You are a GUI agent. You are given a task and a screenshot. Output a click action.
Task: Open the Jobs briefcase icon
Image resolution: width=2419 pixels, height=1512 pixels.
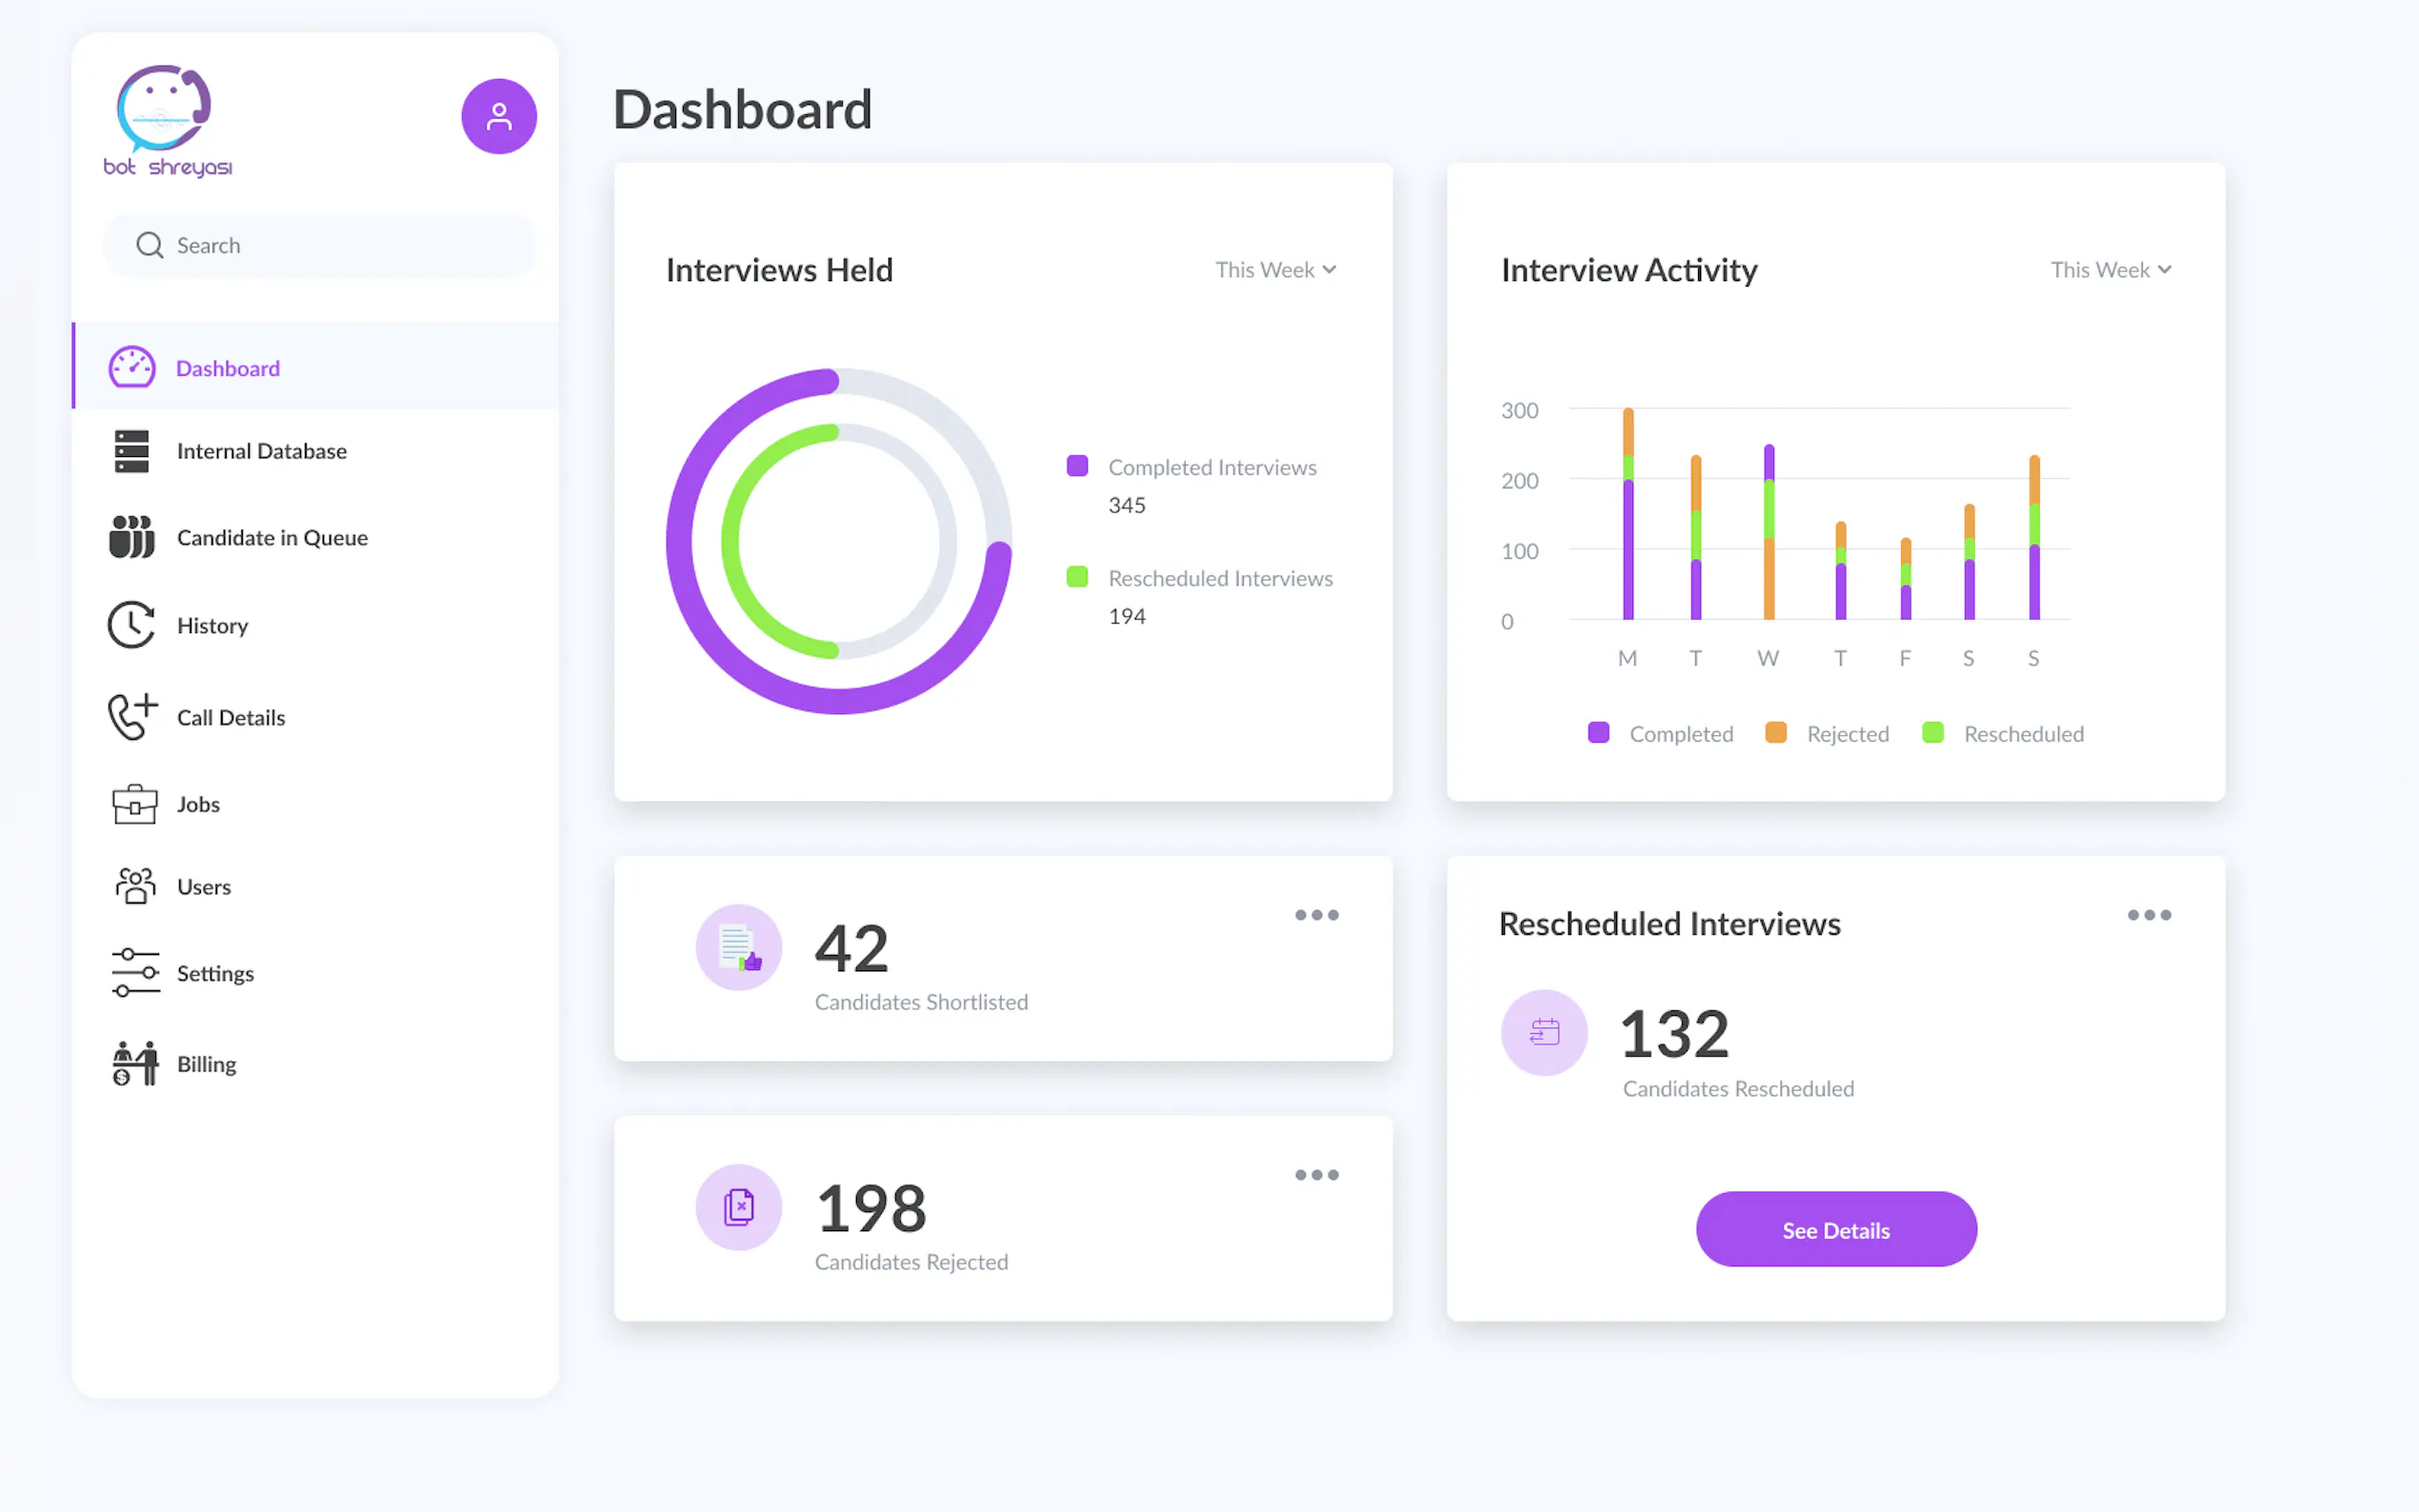coord(133,804)
